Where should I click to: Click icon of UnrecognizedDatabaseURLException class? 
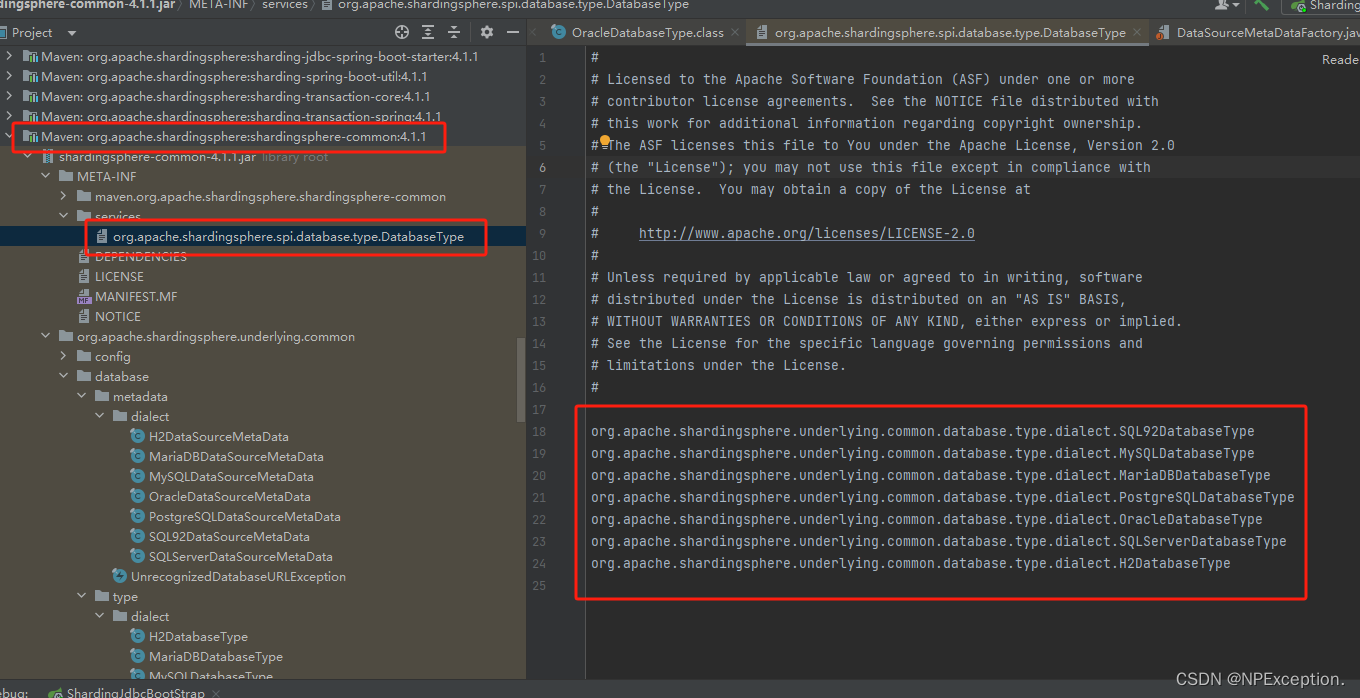(120, 576)
